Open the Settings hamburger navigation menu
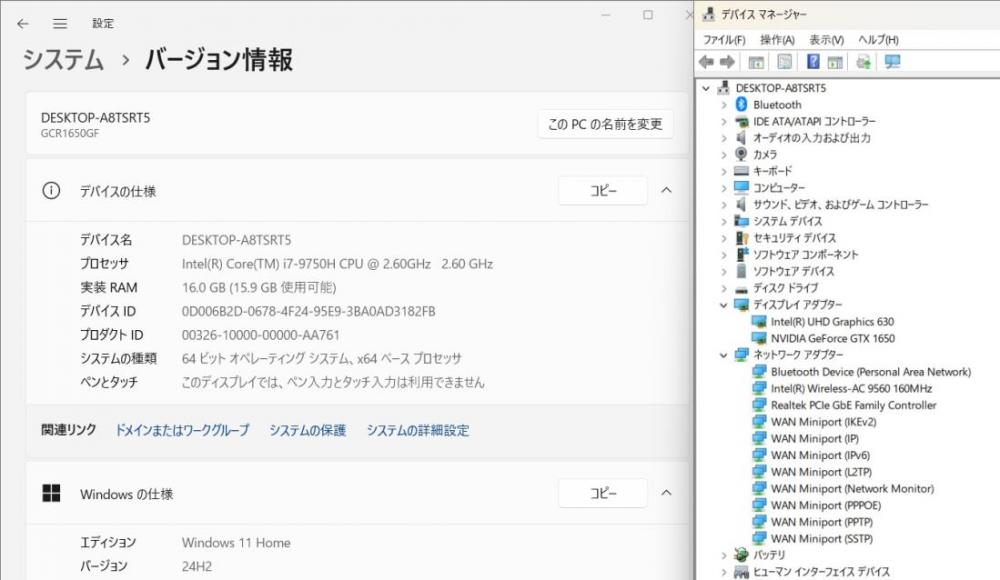Image resolution: width=1000 pixels, height=580 pixels. point(60,24)
